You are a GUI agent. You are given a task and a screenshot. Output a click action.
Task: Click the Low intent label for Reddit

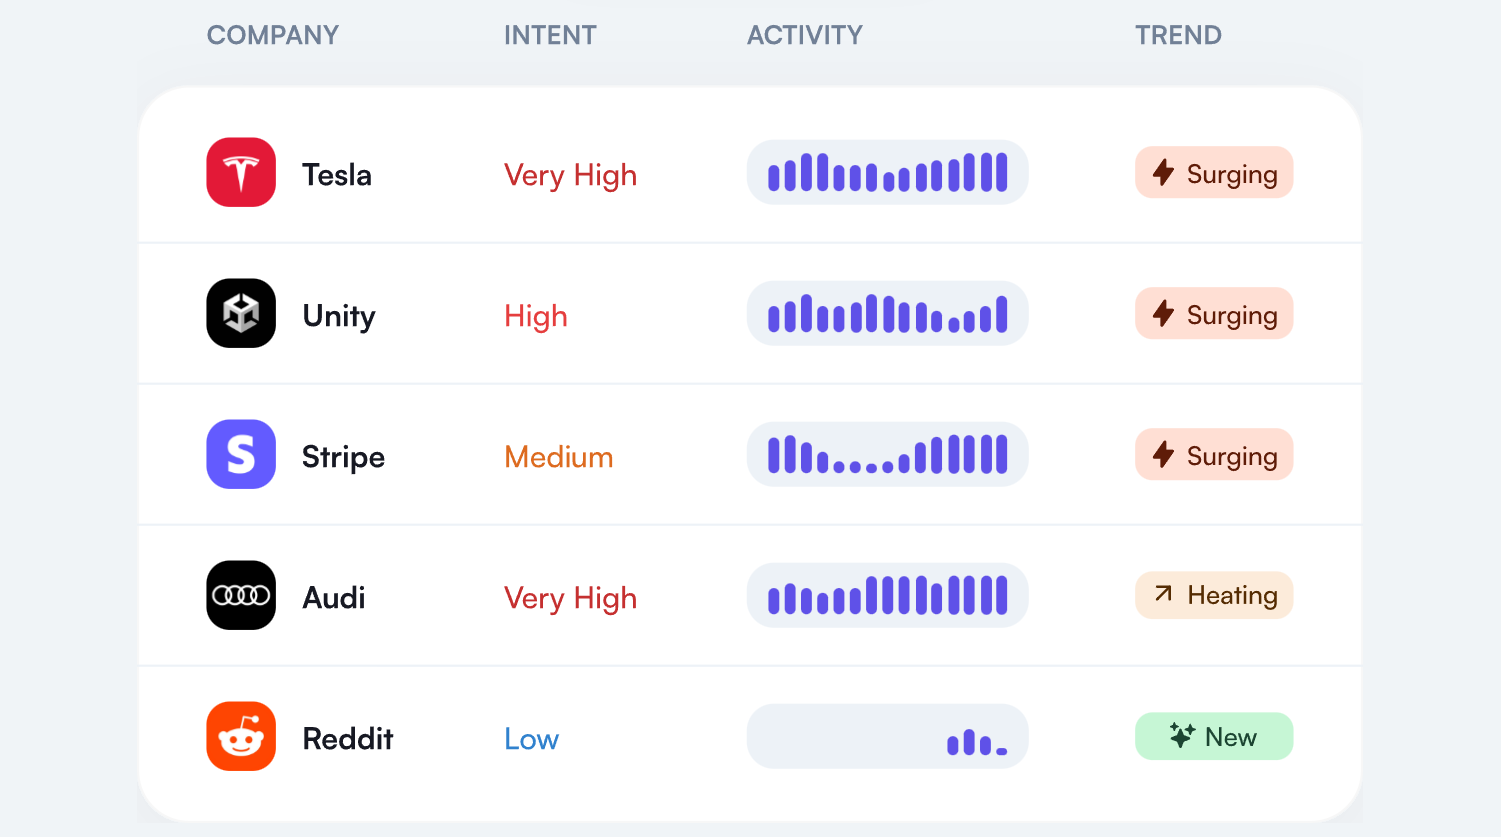coord(531,739)
